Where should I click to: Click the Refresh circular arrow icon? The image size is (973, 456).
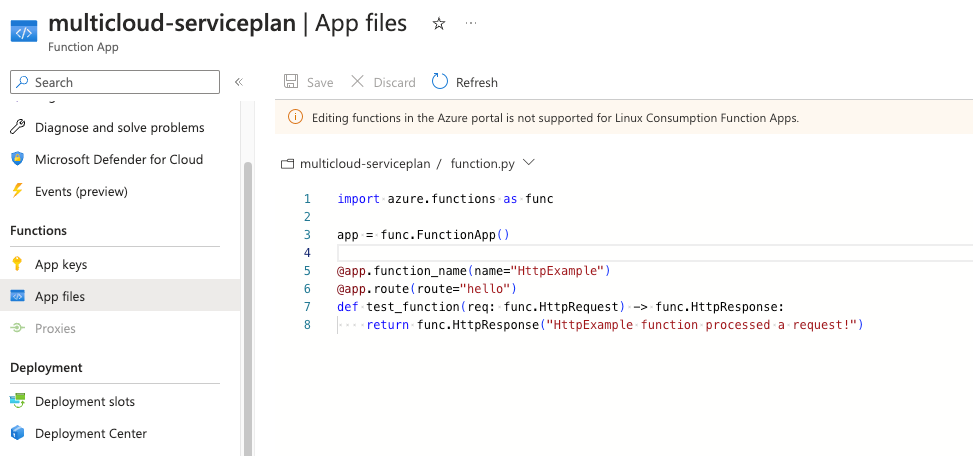click(440, 81)
